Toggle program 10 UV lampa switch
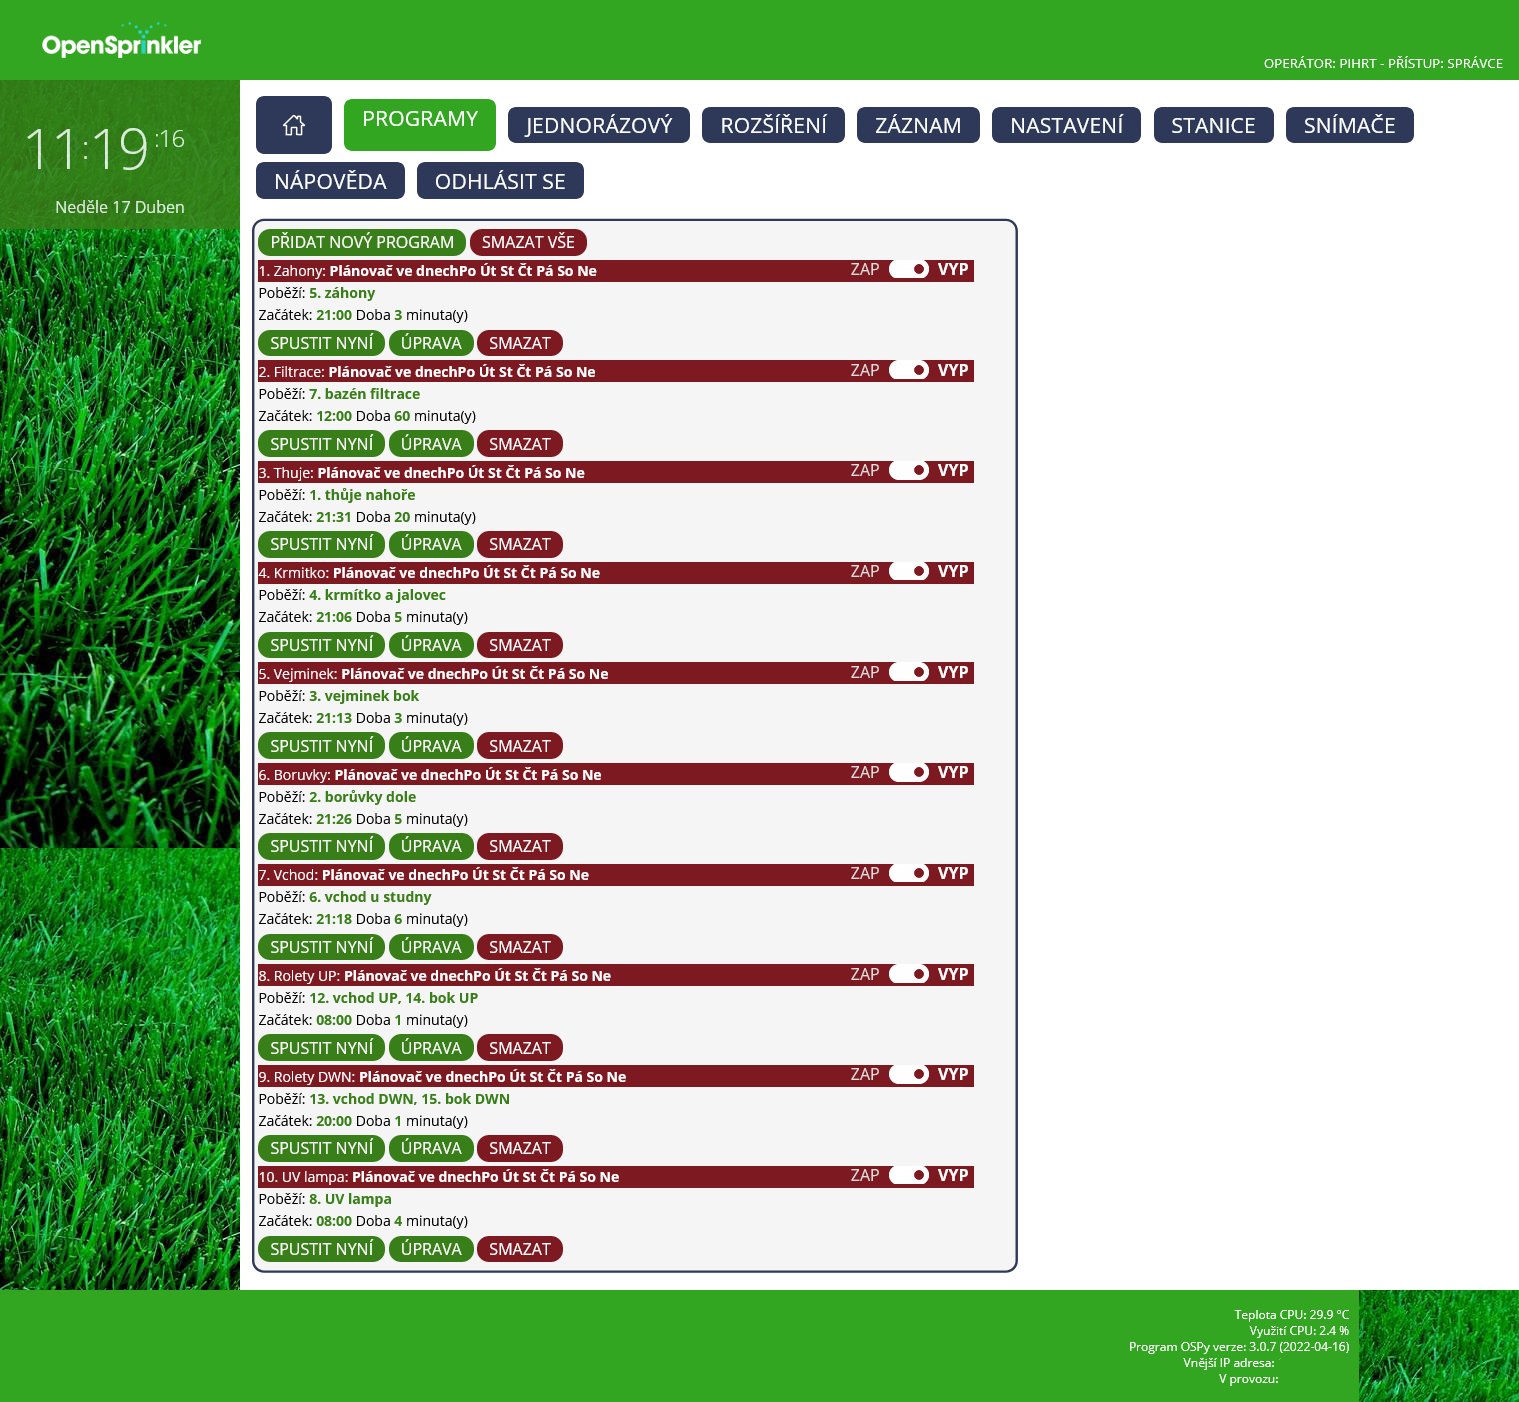This screenshot has width=1519, height=1402. 909,1175
